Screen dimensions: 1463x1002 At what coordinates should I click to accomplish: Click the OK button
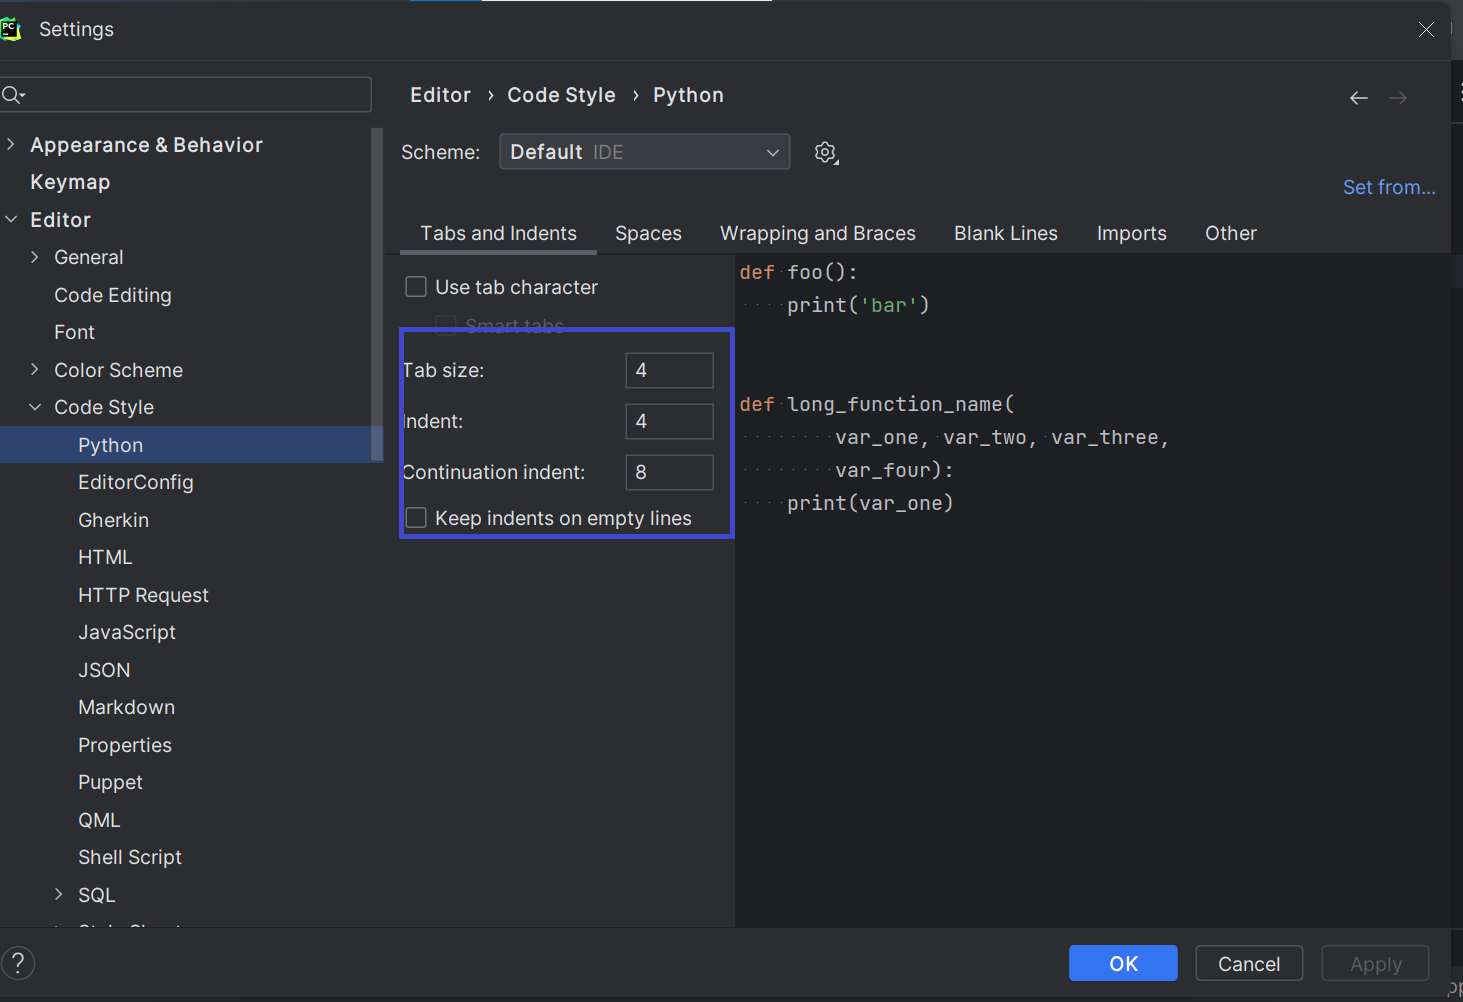coord(1123,963)
